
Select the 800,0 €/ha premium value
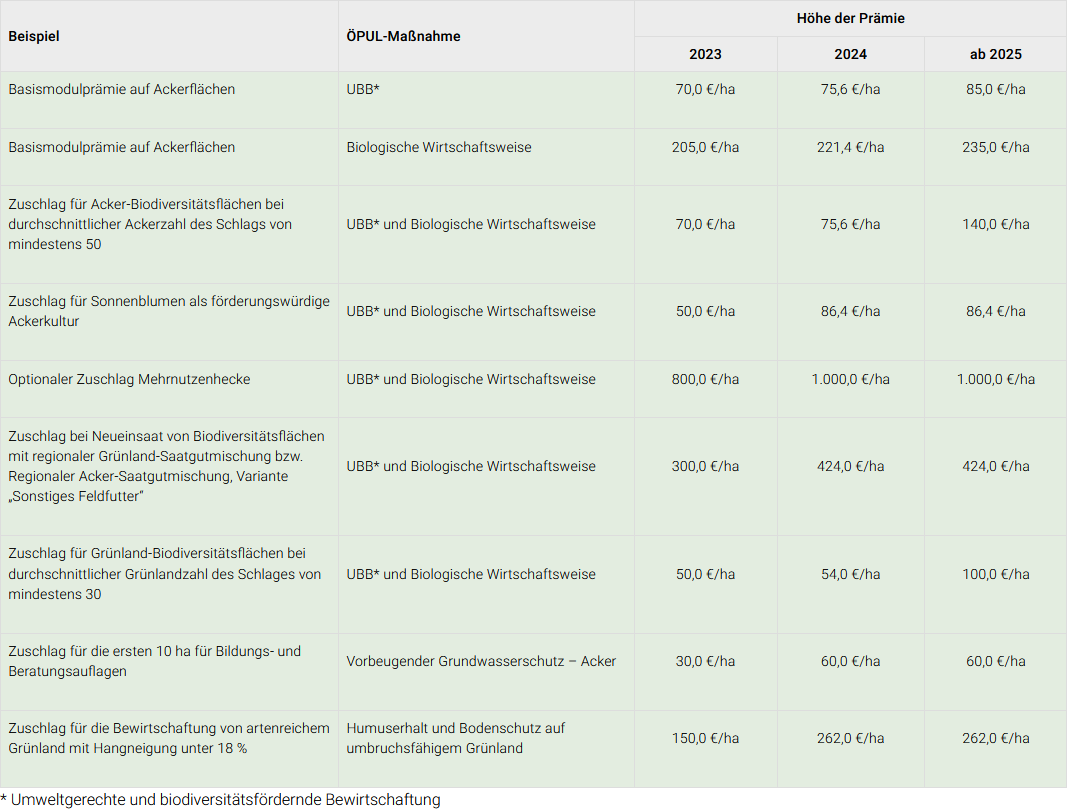tap(705, 379)
